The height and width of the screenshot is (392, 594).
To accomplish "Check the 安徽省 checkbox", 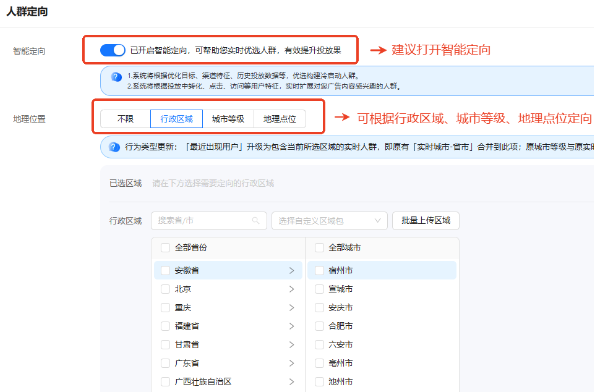I will (x=165, y=270).
